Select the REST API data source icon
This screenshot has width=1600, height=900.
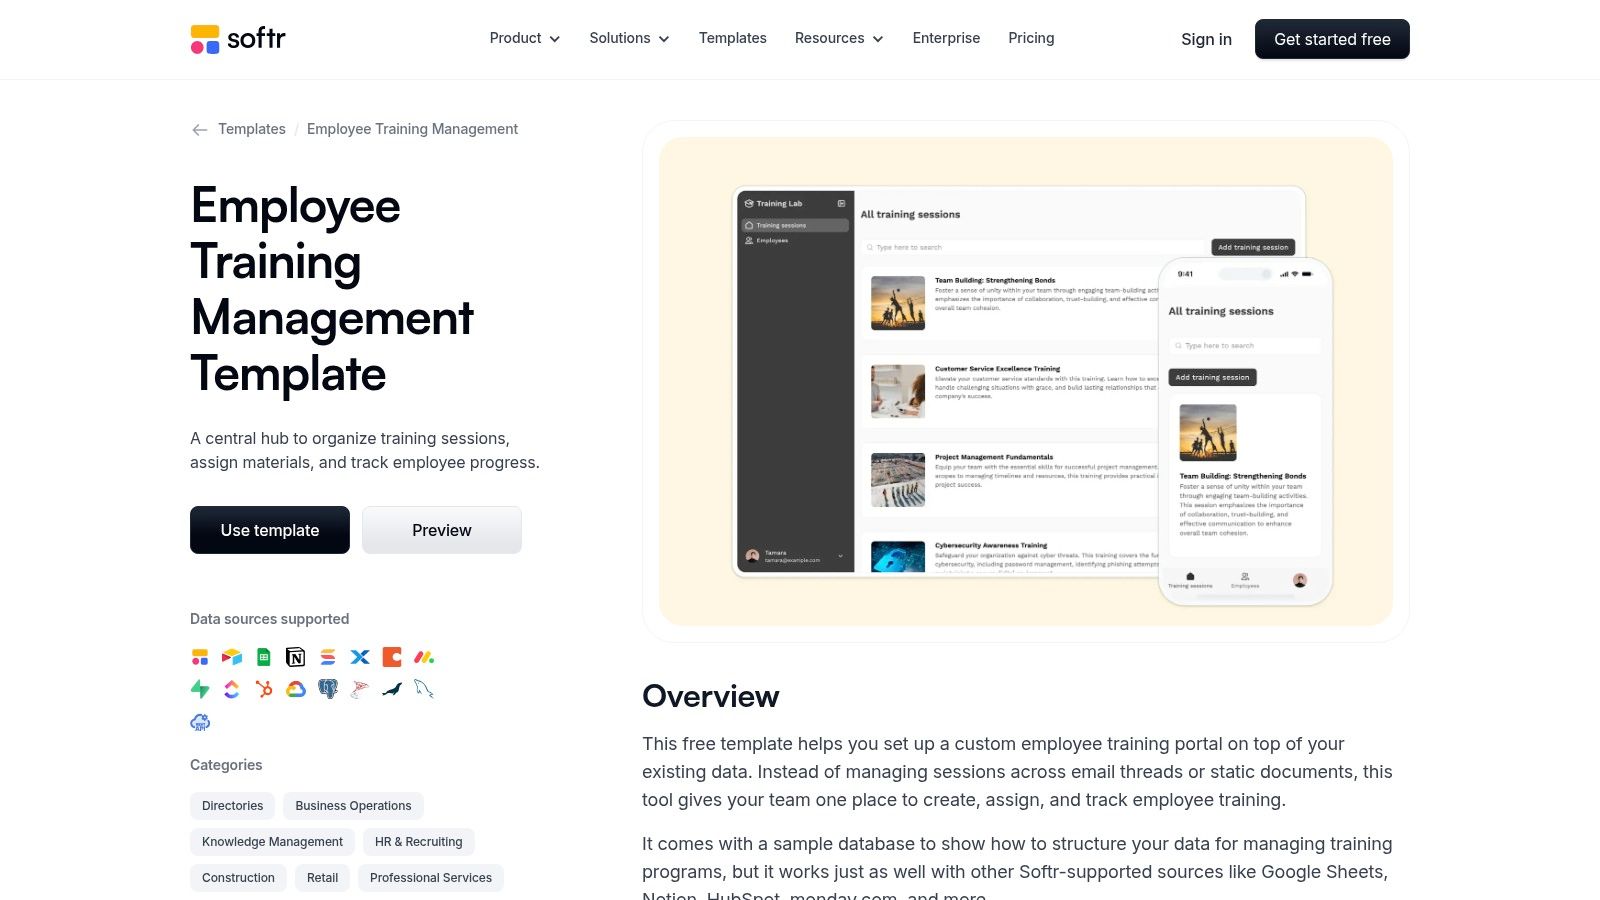tap(200, 722)
